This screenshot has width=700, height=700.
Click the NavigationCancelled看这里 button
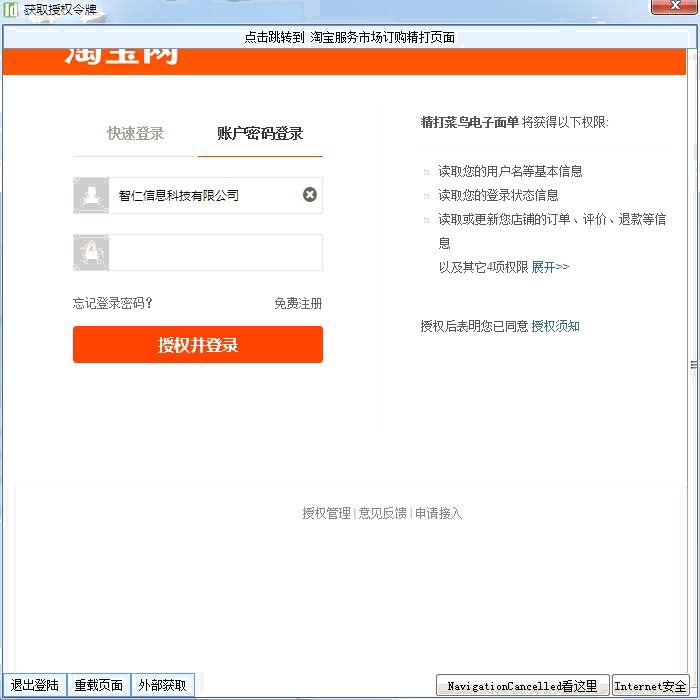pos(522,686)
